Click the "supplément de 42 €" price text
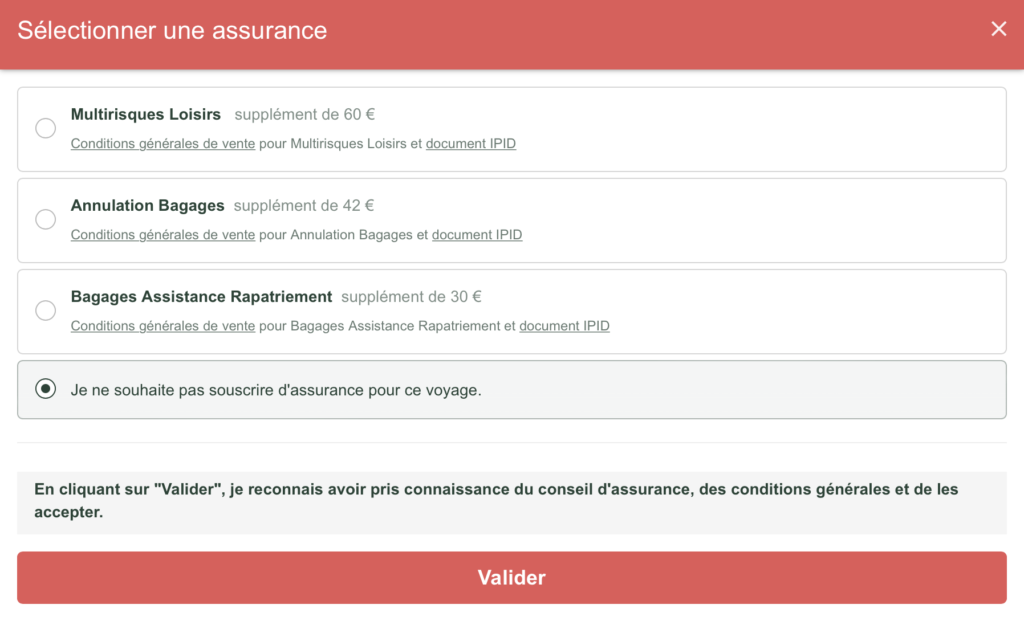Viewport: 1024px width, 621px height. 303,205
